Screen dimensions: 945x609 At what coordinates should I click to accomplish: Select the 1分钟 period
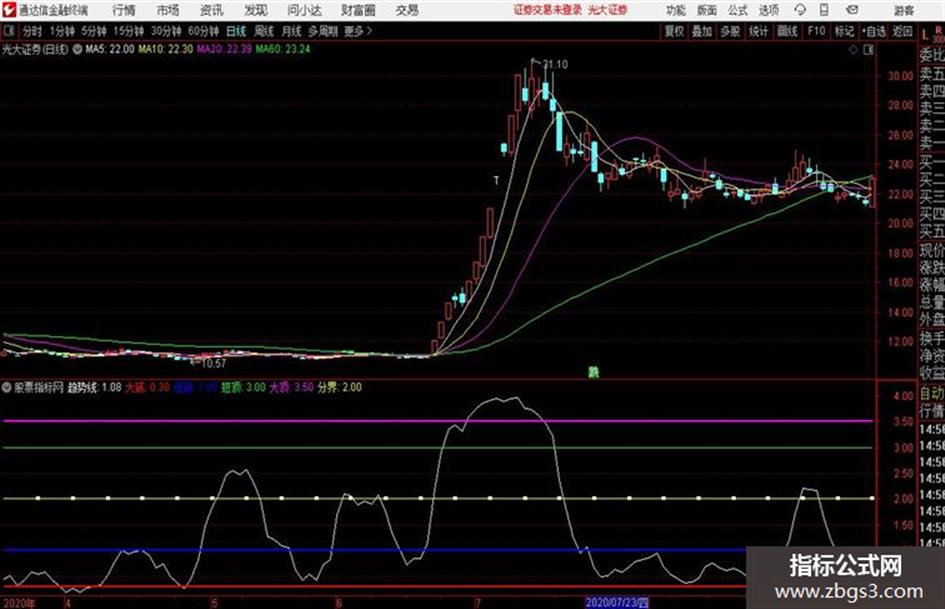[x=62, y=31]
